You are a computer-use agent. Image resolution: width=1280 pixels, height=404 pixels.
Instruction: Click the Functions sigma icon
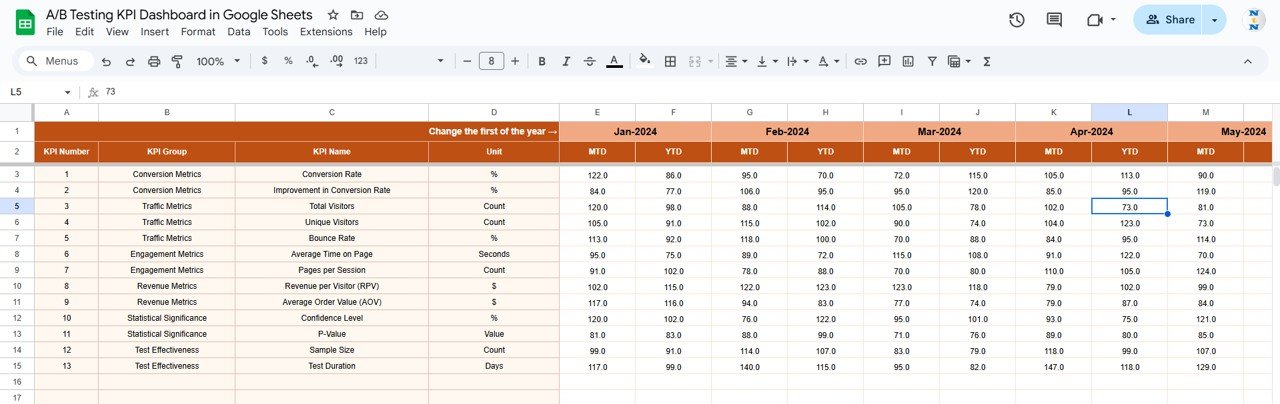[x=987, y=61]
